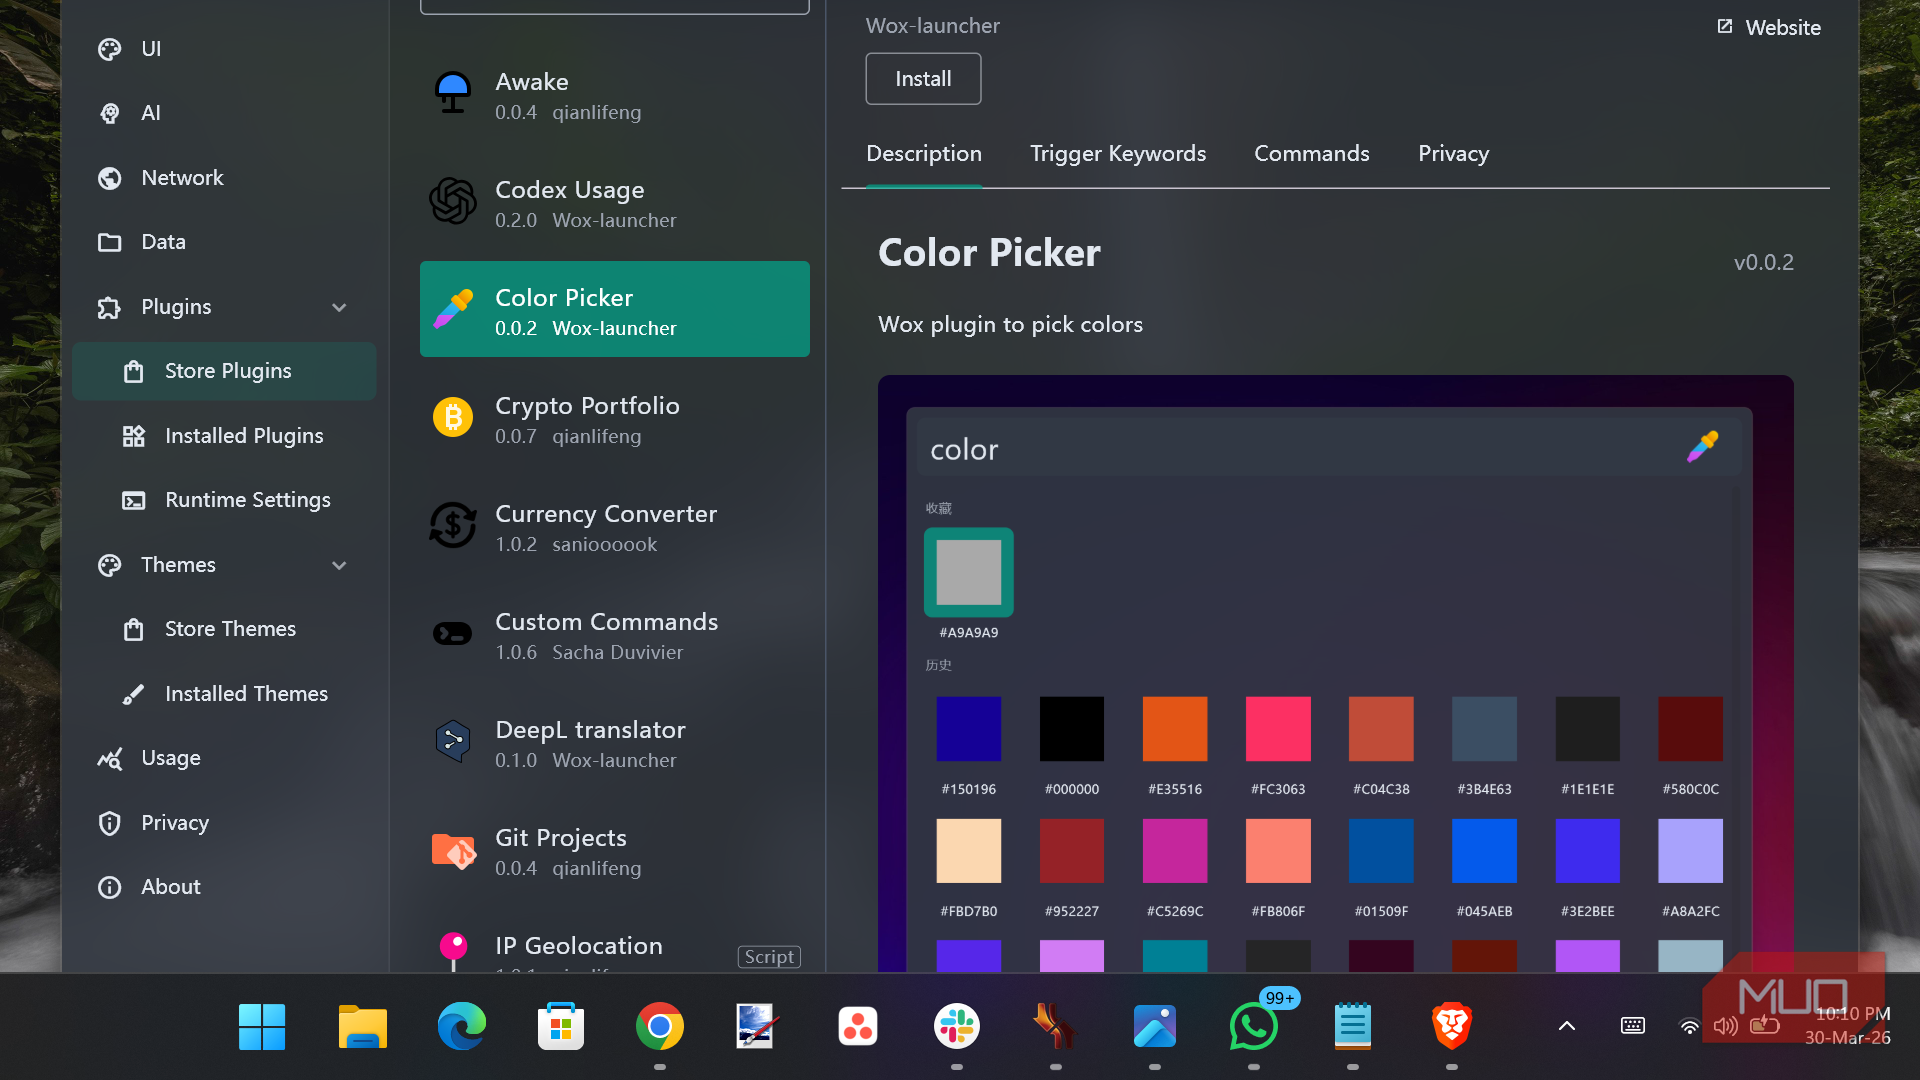Open the plugin Privacy tab
This screenshot has height=1080, width=1920.
click(x=1453, y=154)
